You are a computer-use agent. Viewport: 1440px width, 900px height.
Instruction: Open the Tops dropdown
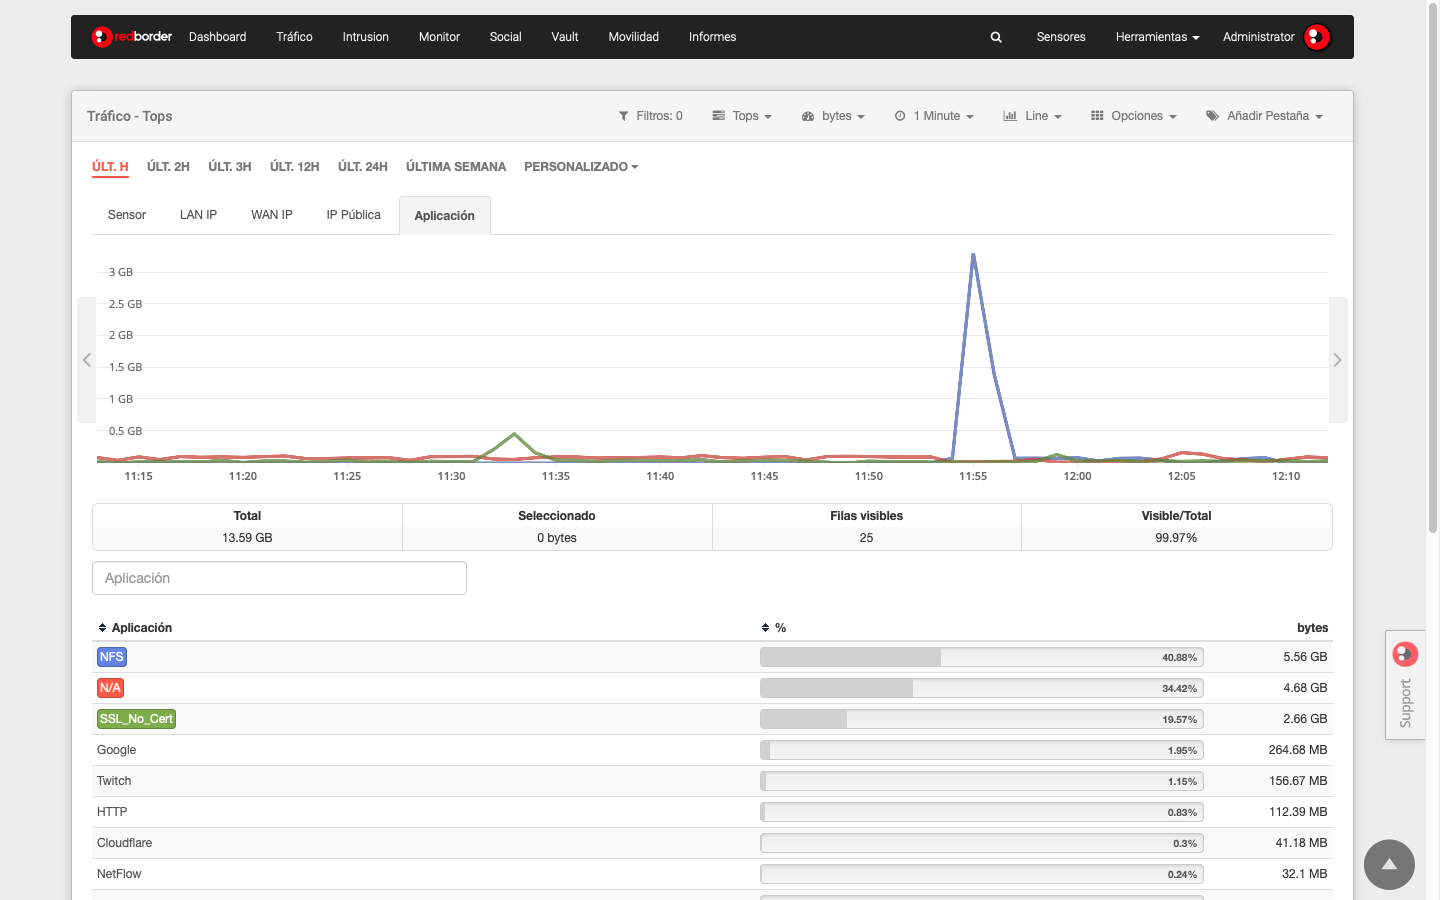point(742,116)
